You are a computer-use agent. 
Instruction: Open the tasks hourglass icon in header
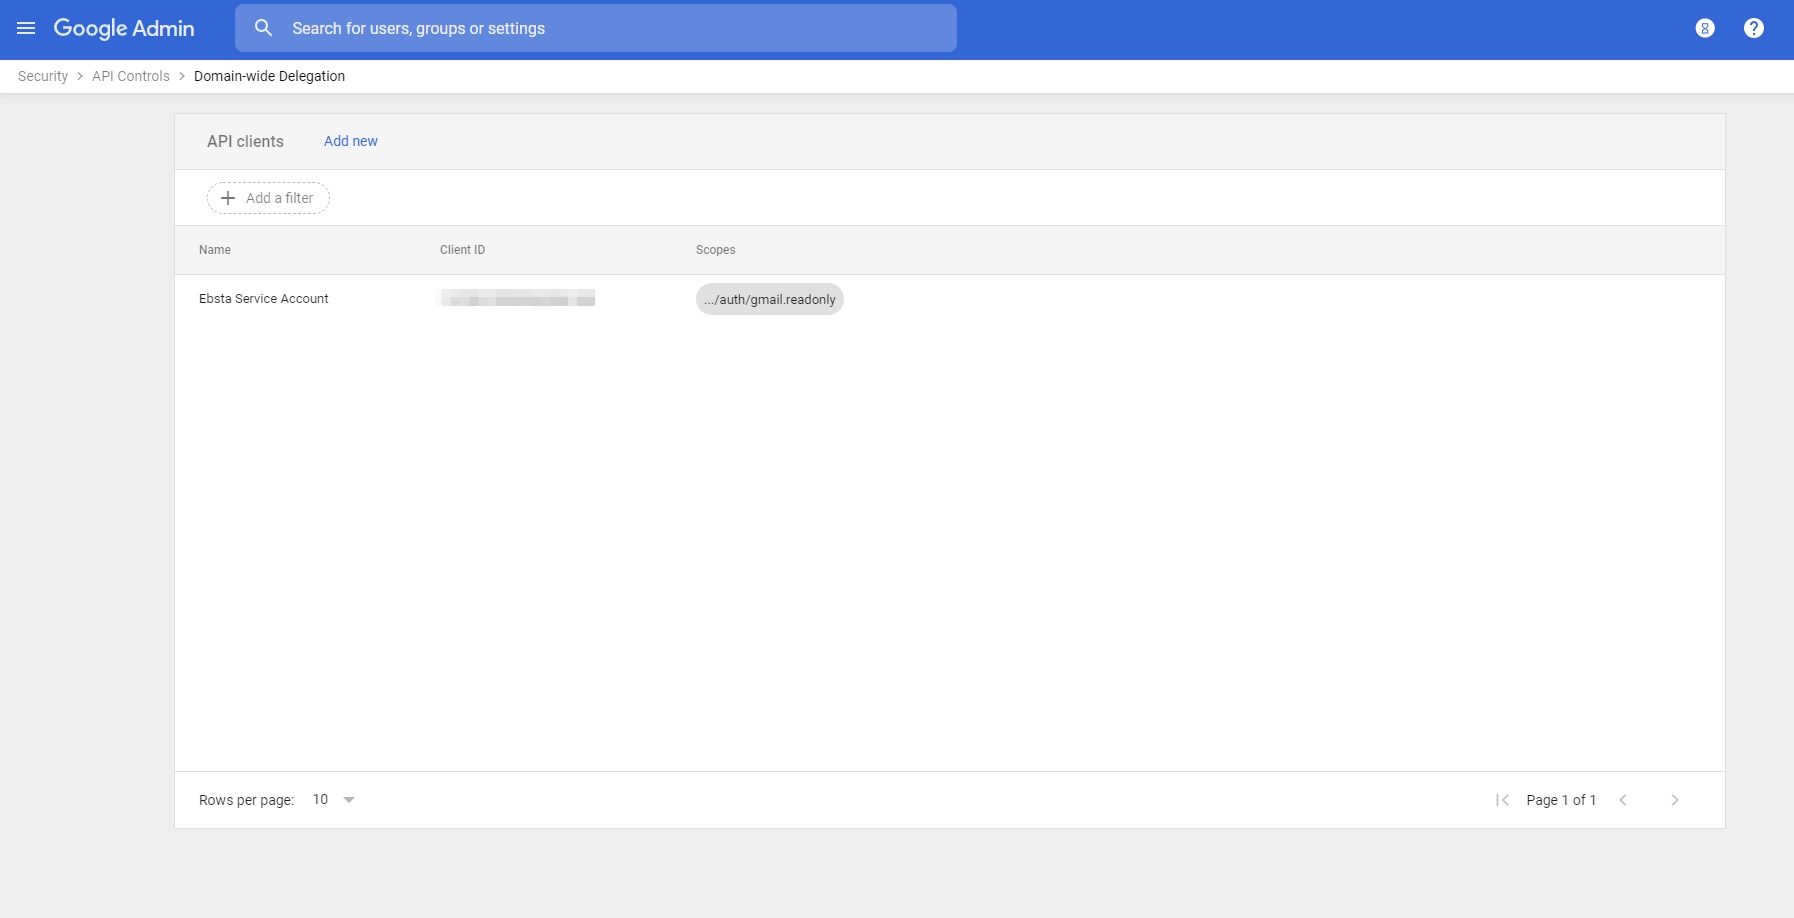click(1705, 28)
